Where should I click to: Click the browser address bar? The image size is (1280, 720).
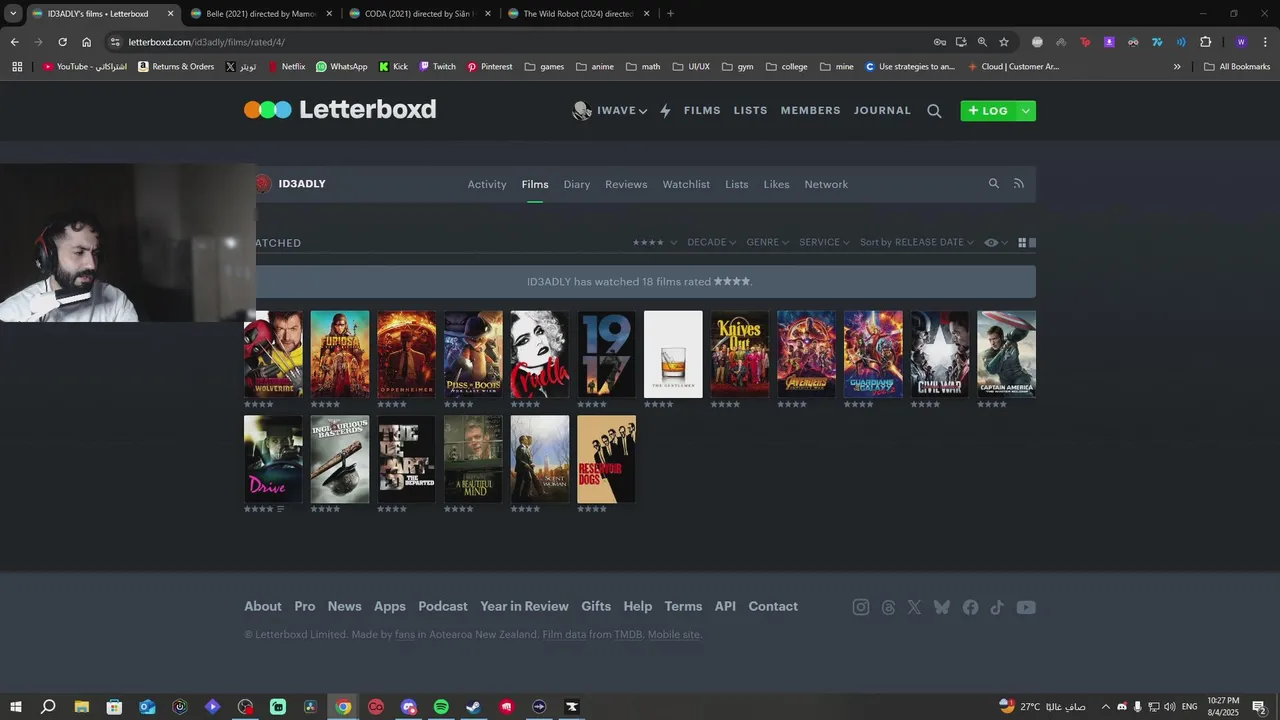click(x=520, y=42)
